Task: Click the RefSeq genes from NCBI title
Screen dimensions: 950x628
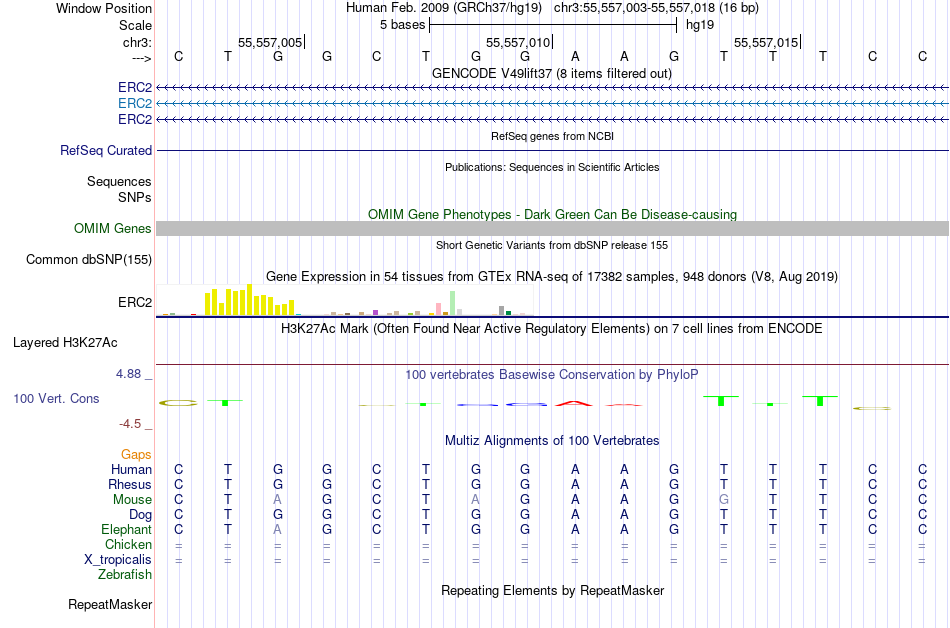Action: coord(552,136)
